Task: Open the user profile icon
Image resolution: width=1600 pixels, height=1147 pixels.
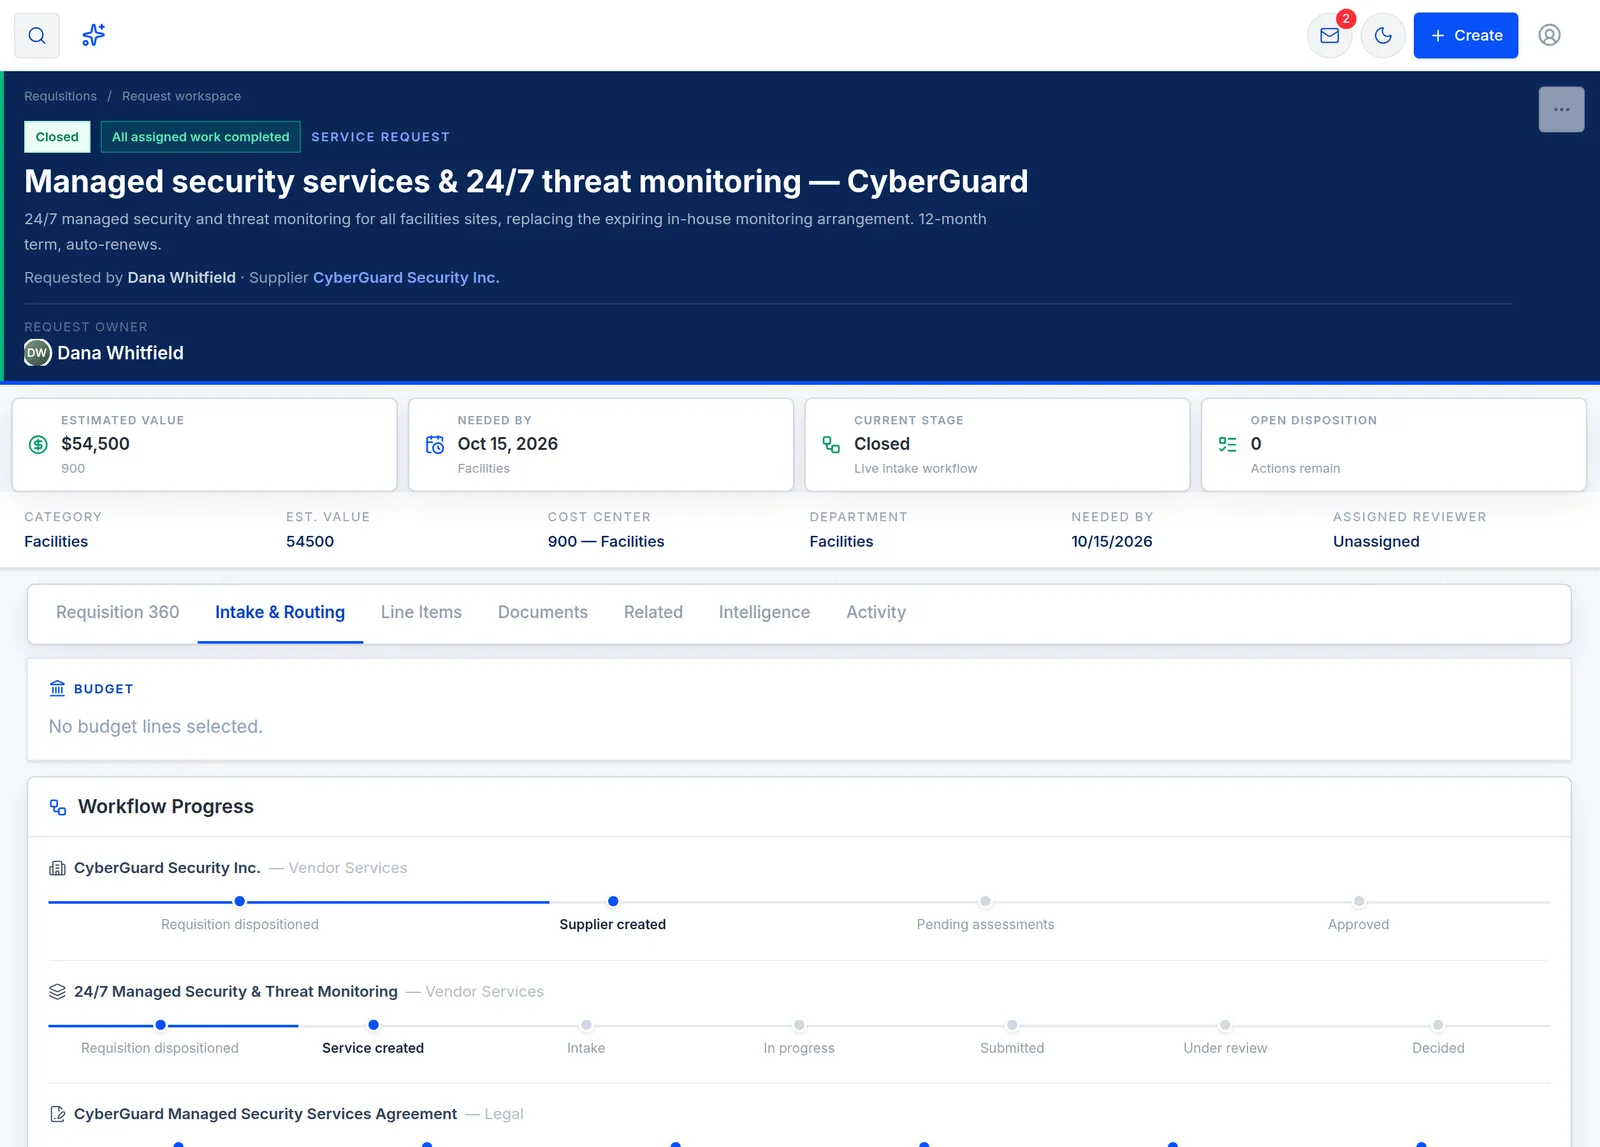Action: coord(1549,36)
